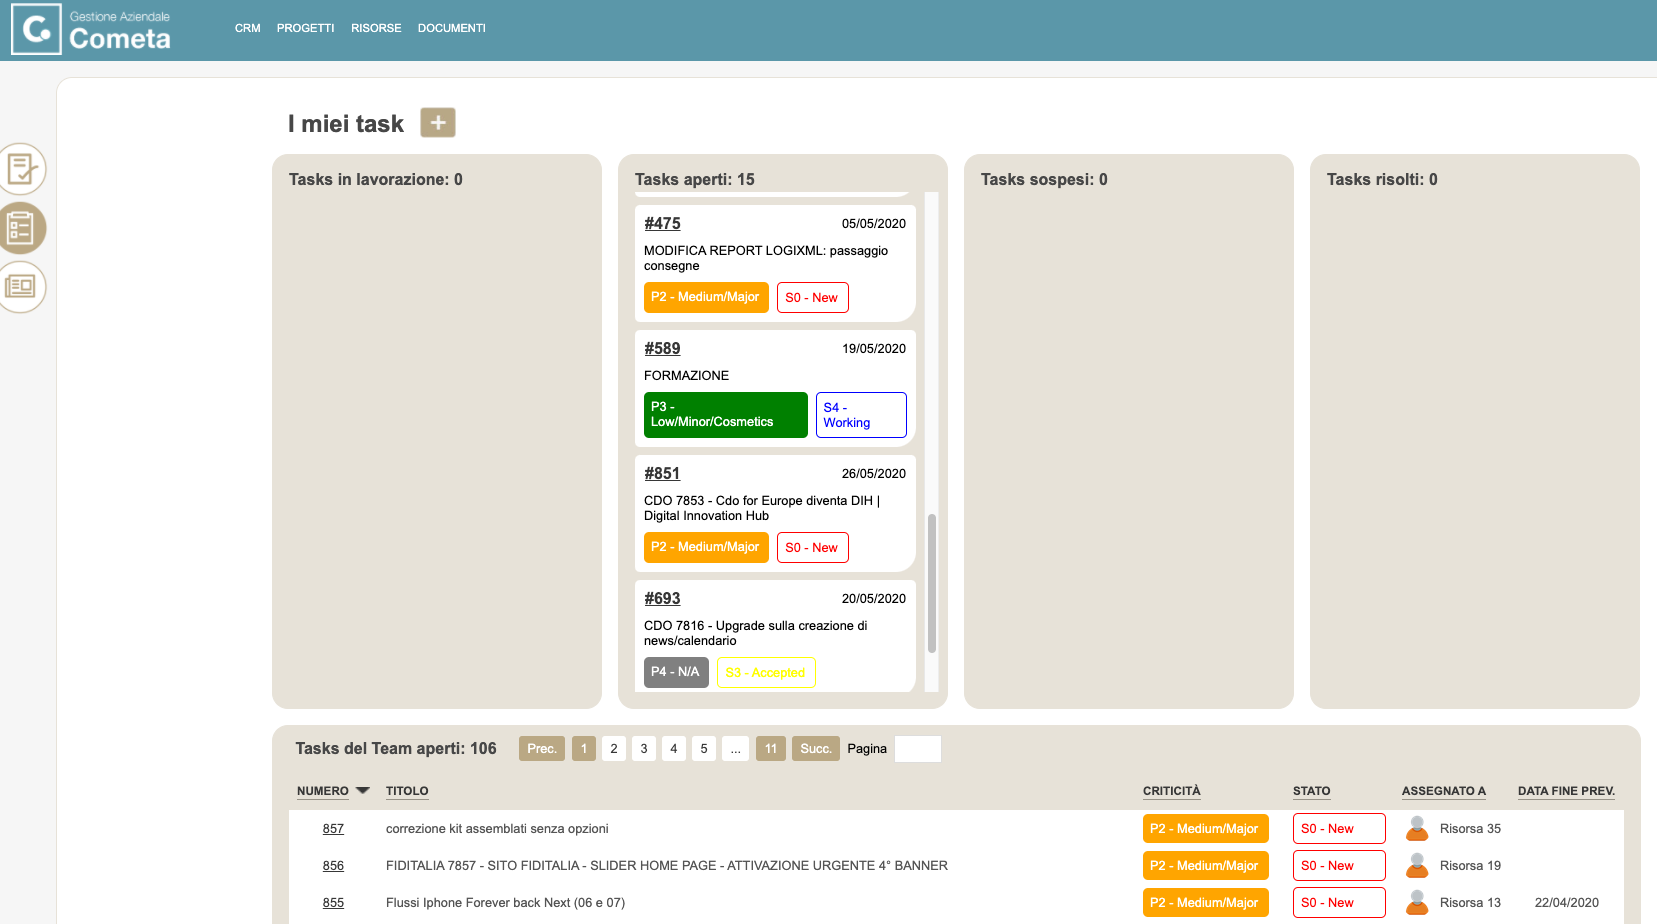Sort table by STATO column
This screenshot has height=924, width=1657.
click(1311, 791)
